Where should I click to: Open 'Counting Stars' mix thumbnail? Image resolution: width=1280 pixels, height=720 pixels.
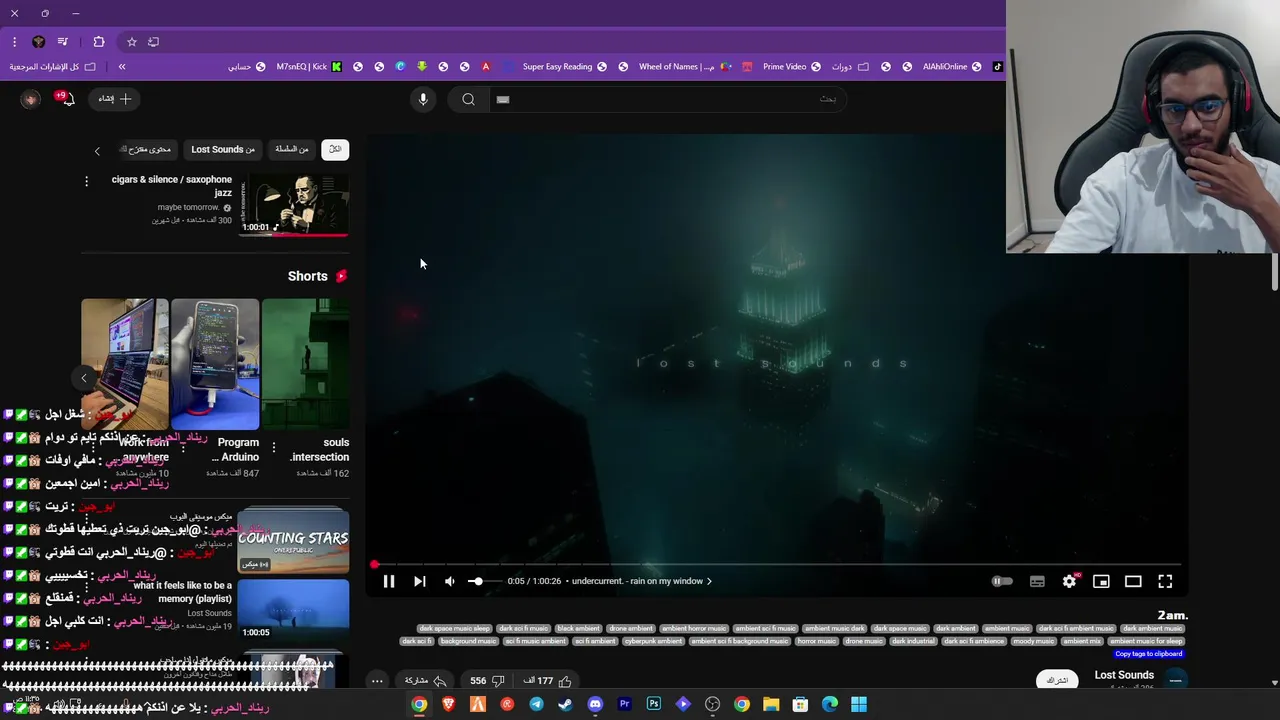pyautogui.click(x=293, y=540)
